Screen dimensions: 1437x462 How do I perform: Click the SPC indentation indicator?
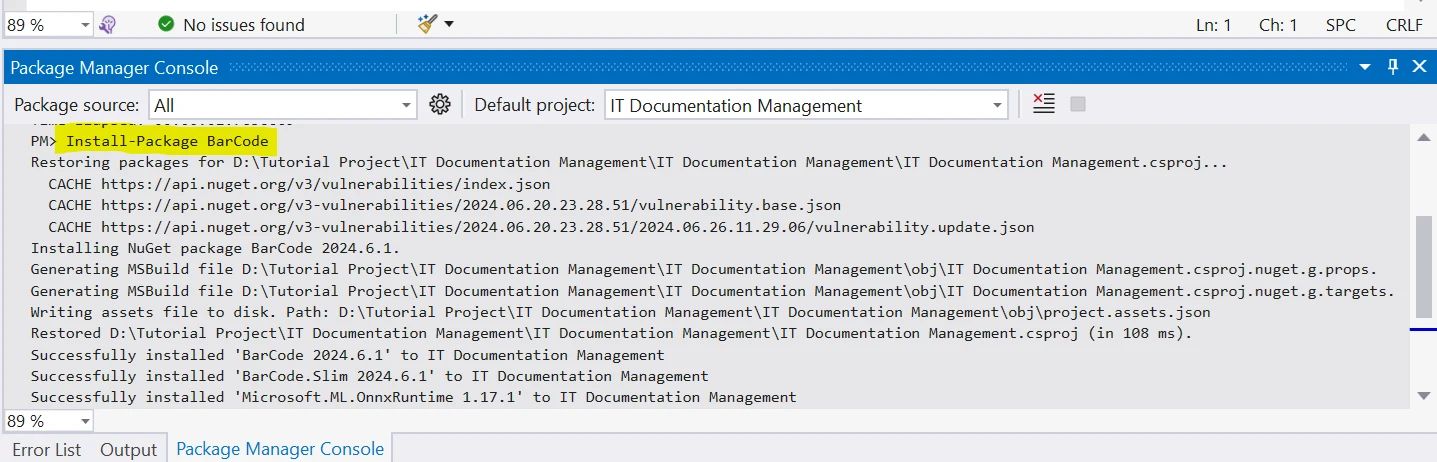[x=1340, y=25]
